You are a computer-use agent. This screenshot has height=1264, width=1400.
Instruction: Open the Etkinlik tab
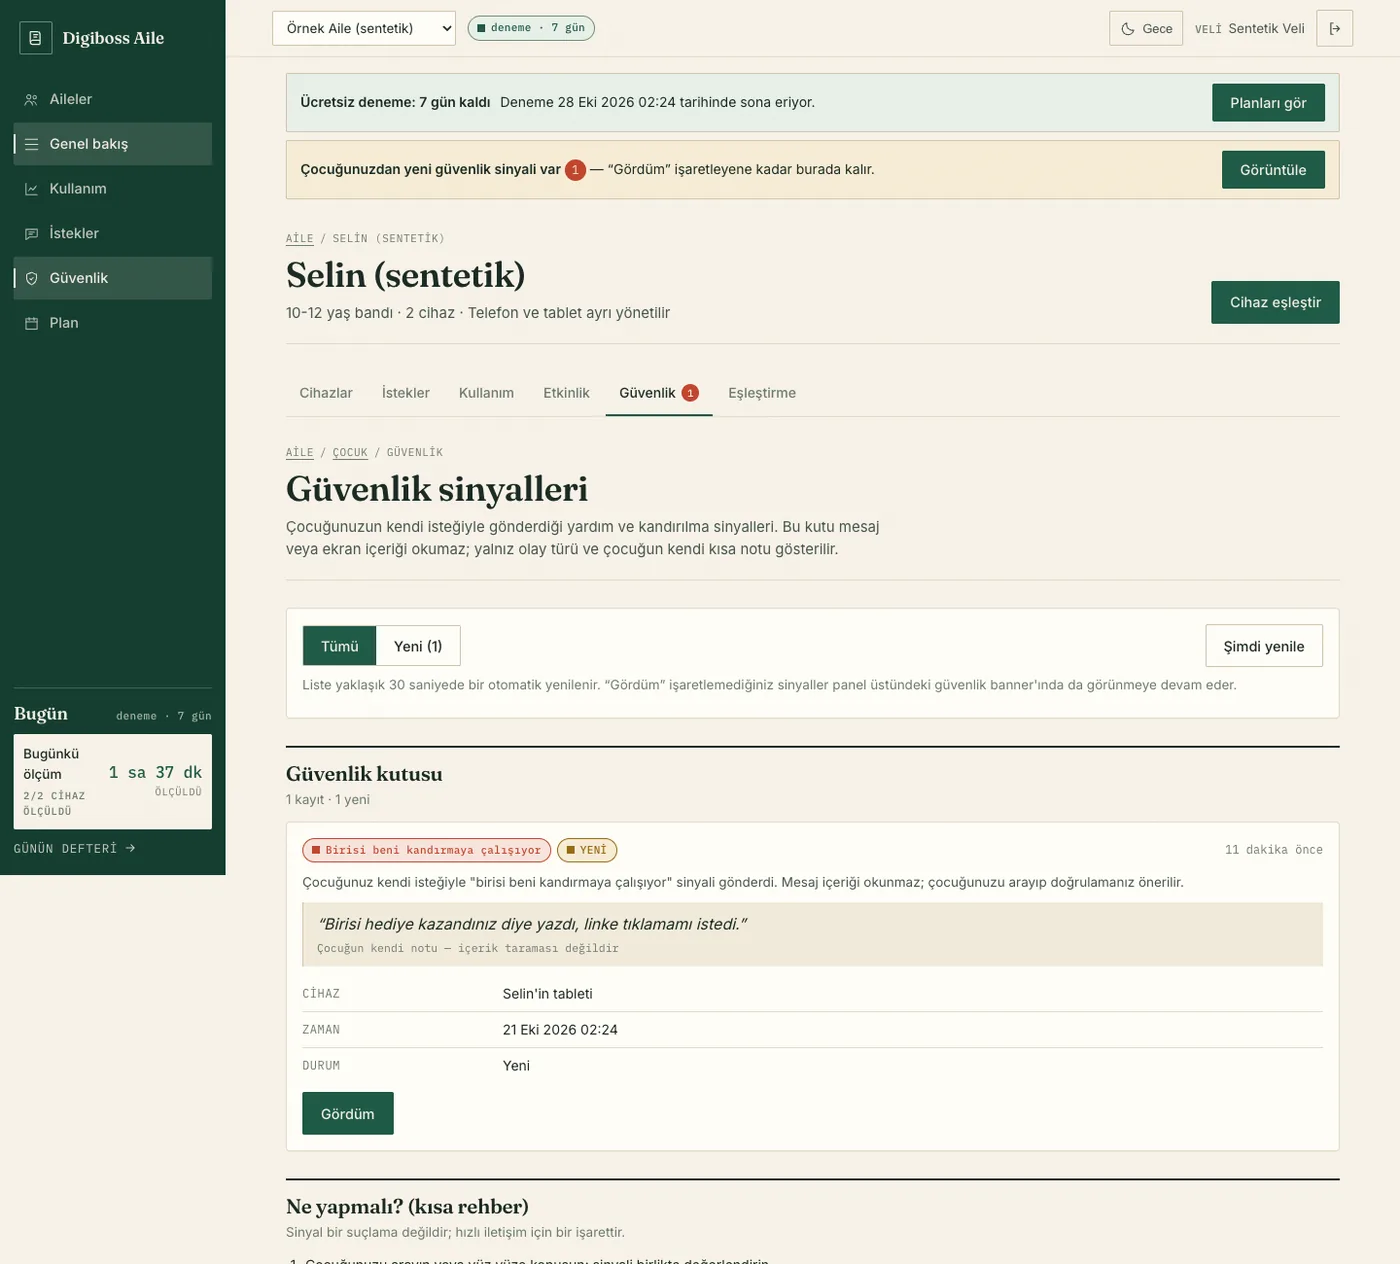pyautogui.click(x=566, y=393)
